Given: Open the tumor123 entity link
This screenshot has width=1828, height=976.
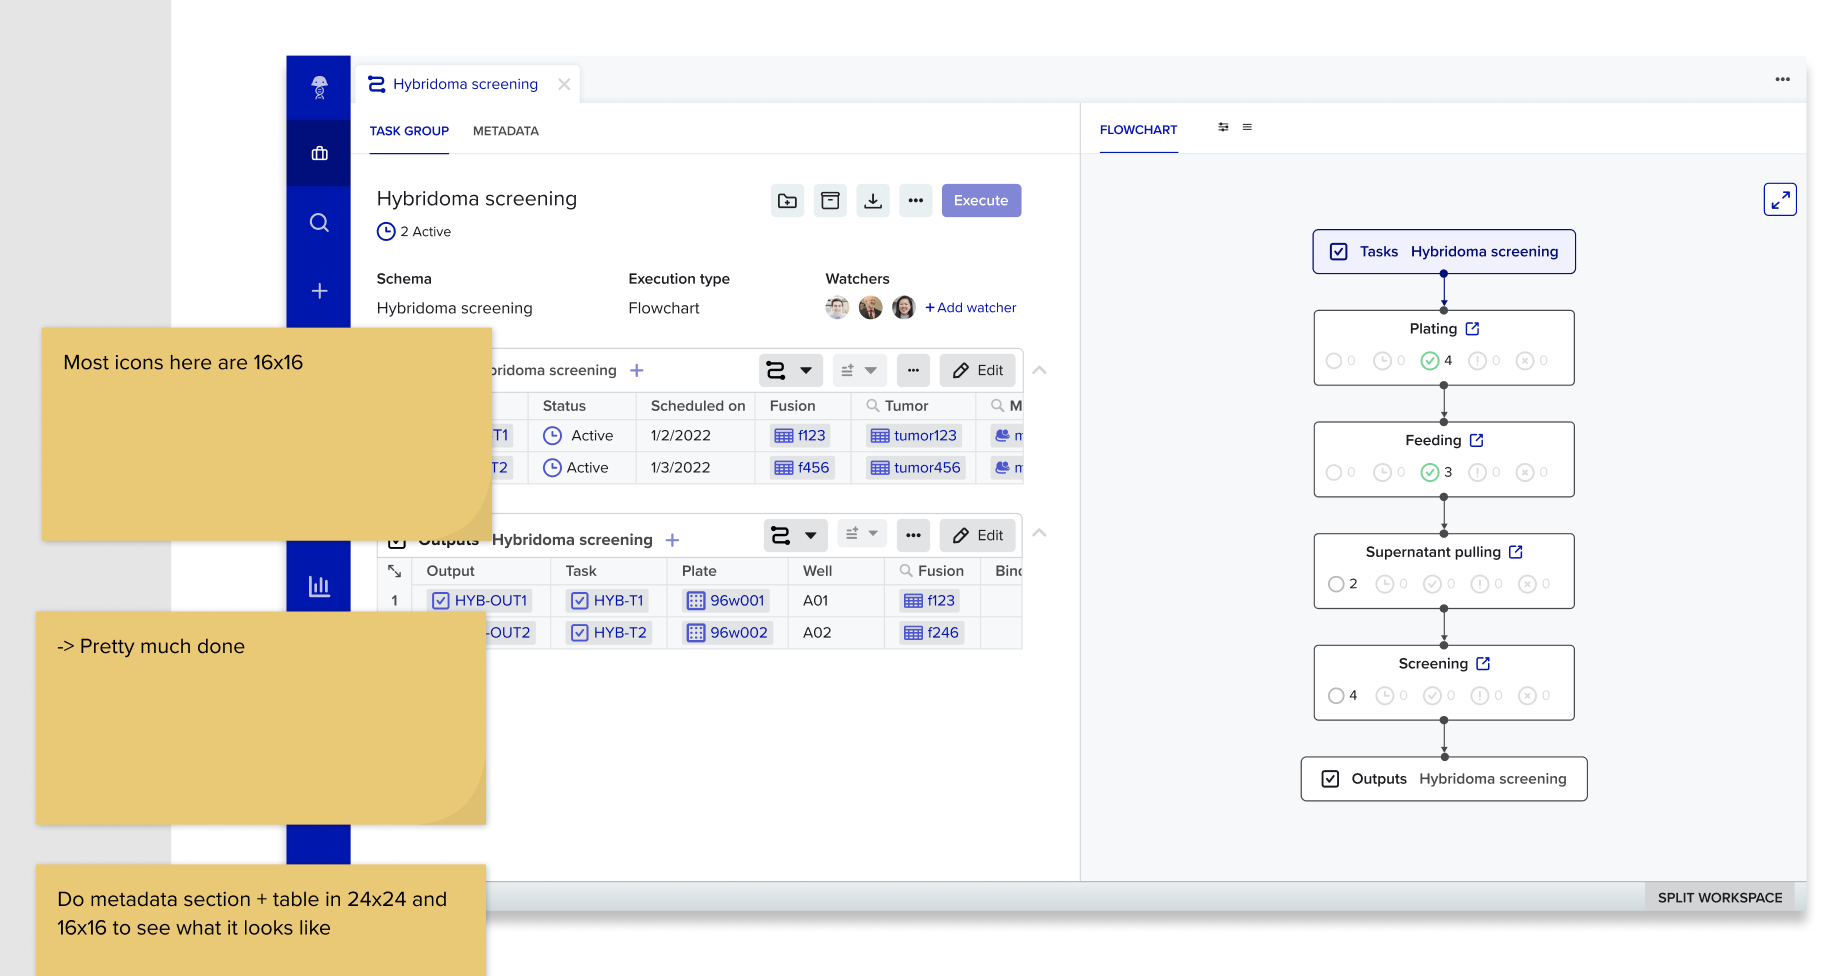Looking at the screenshot, I should click(914, 436).
